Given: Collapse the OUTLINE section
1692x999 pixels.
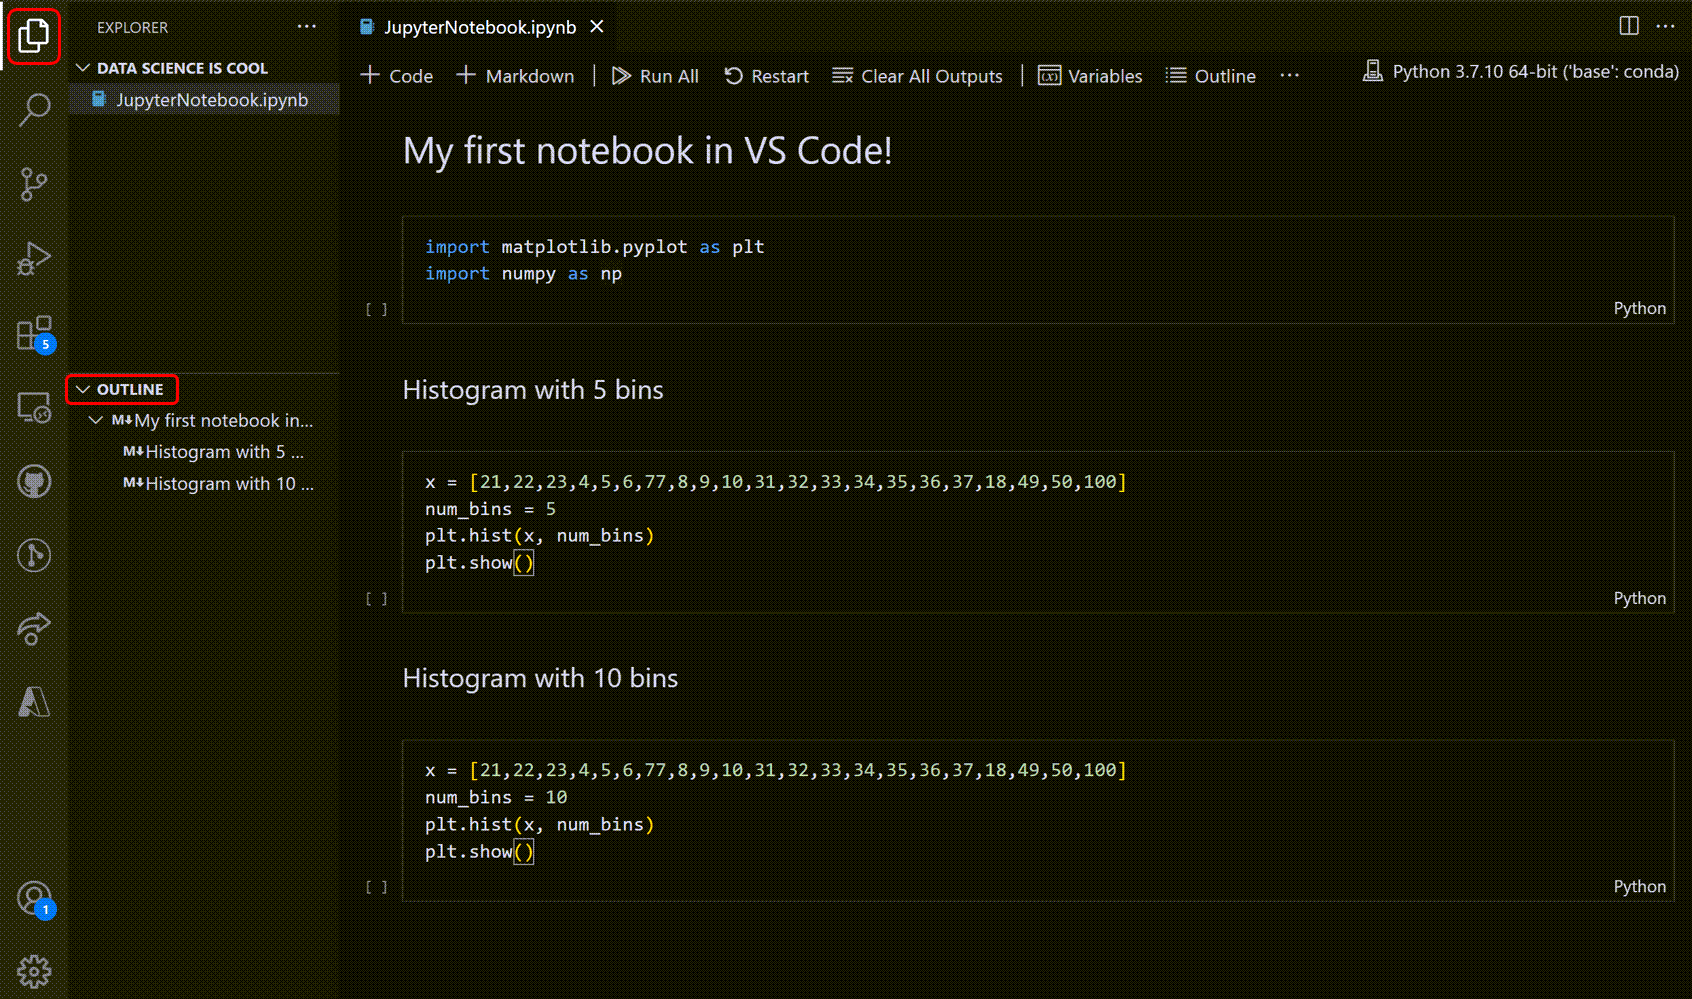Looking at the screenshot, I should [83, 389].
